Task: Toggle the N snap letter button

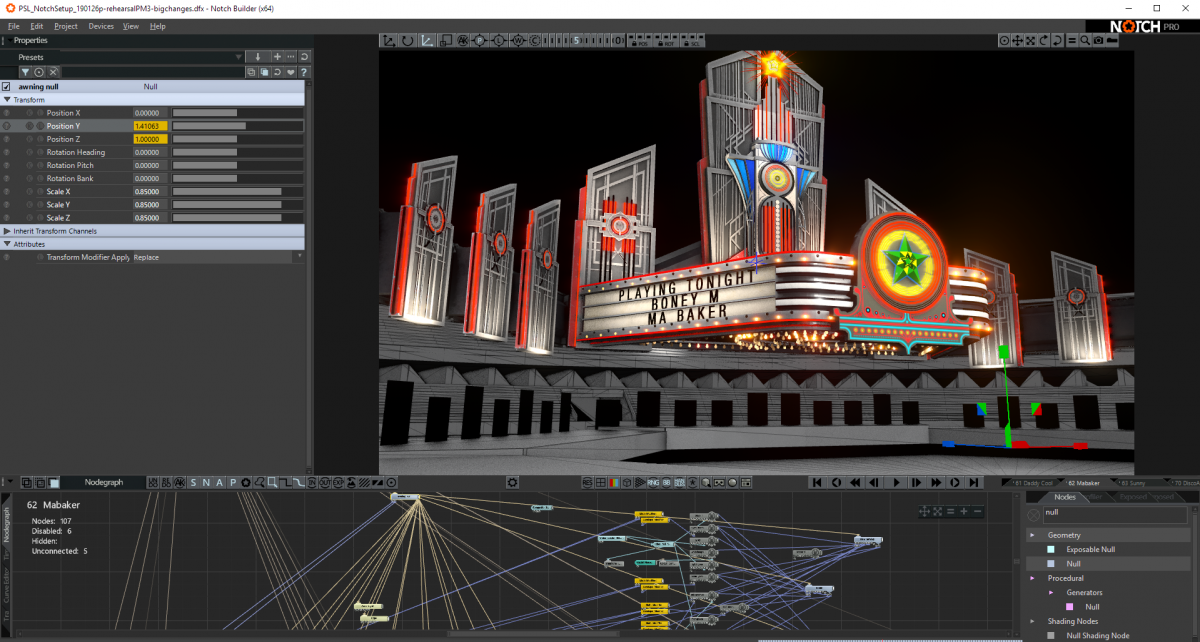Action: pos(206,482)
